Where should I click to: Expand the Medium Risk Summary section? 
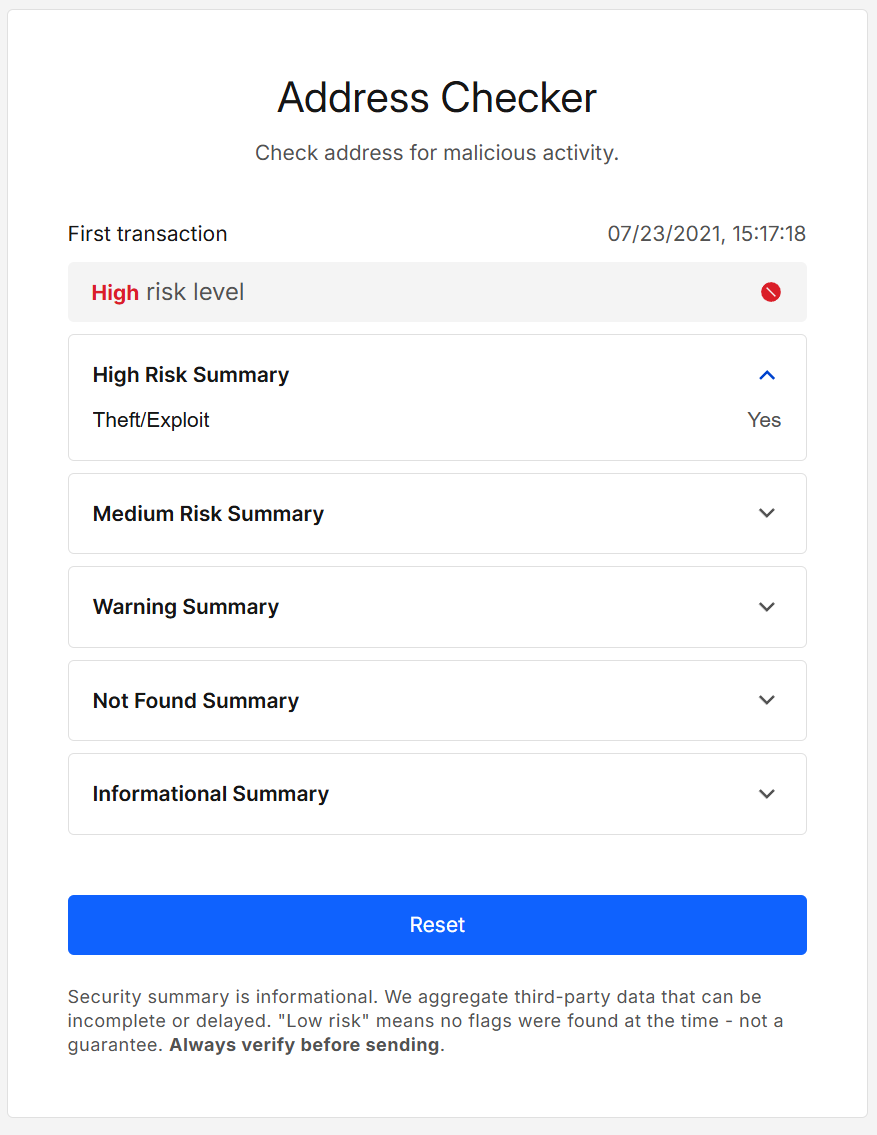[766, 513]
